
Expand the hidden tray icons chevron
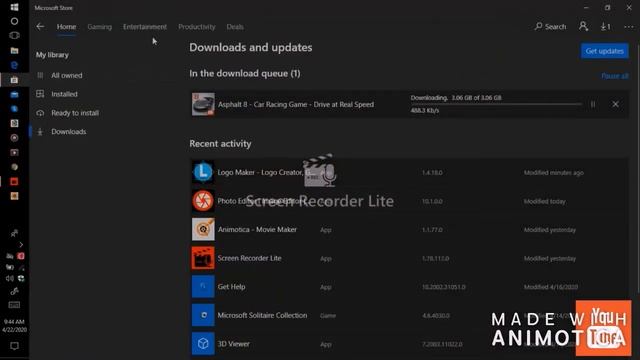pyautogui.click(x=21, y=244)
